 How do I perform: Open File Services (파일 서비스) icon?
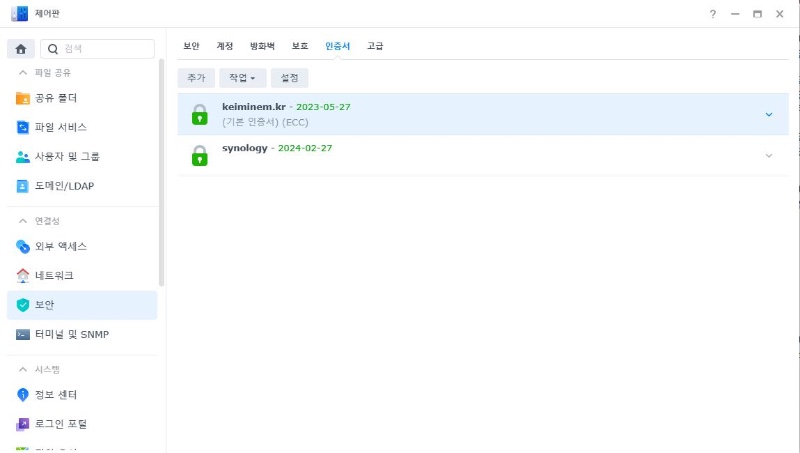24,127
